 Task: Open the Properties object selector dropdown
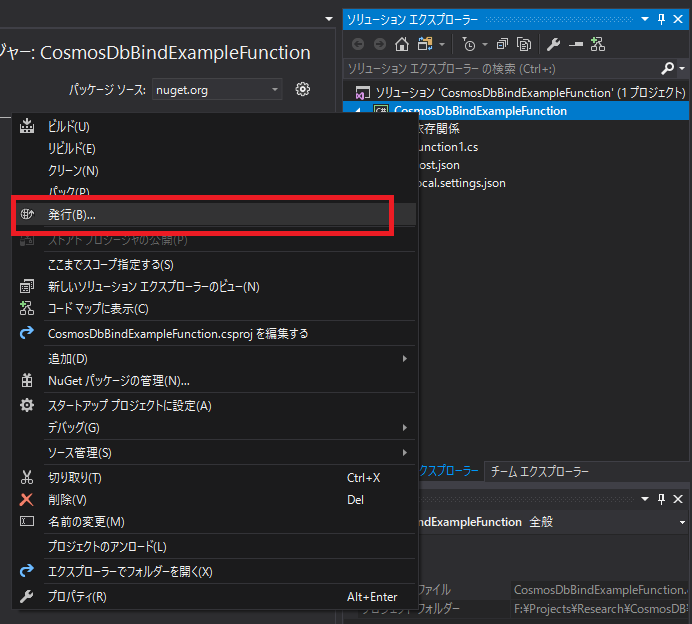[x=682, y=522]
